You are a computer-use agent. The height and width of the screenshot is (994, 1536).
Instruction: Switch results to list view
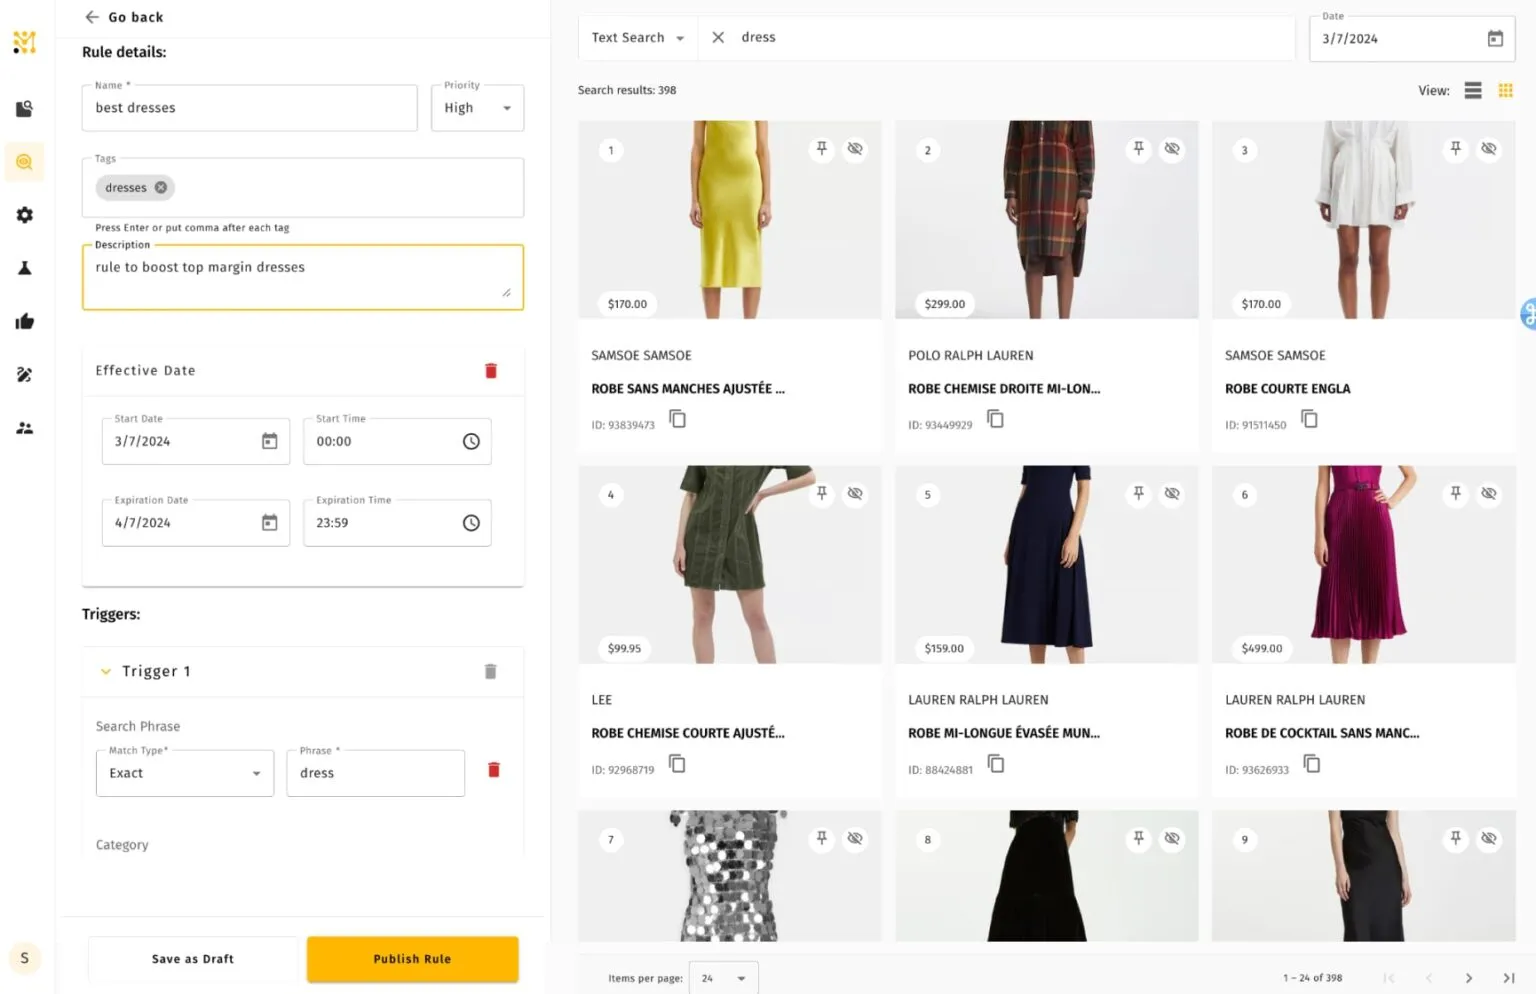[1472, 90]
